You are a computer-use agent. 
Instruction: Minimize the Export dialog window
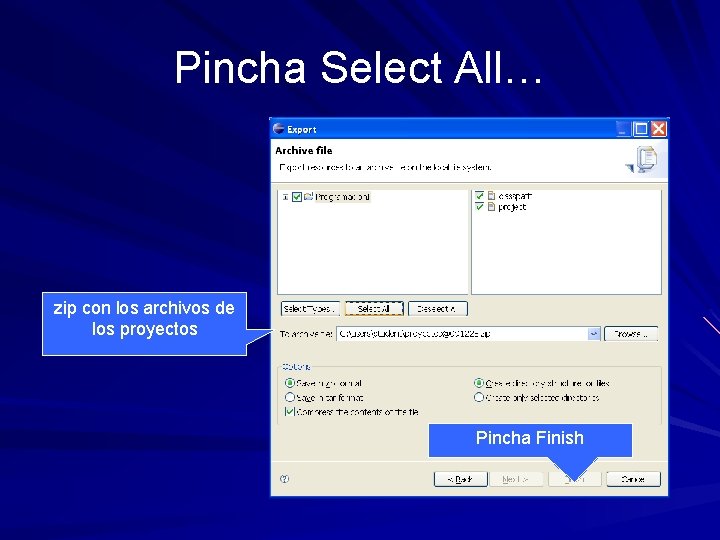click(x=623, y=129)
